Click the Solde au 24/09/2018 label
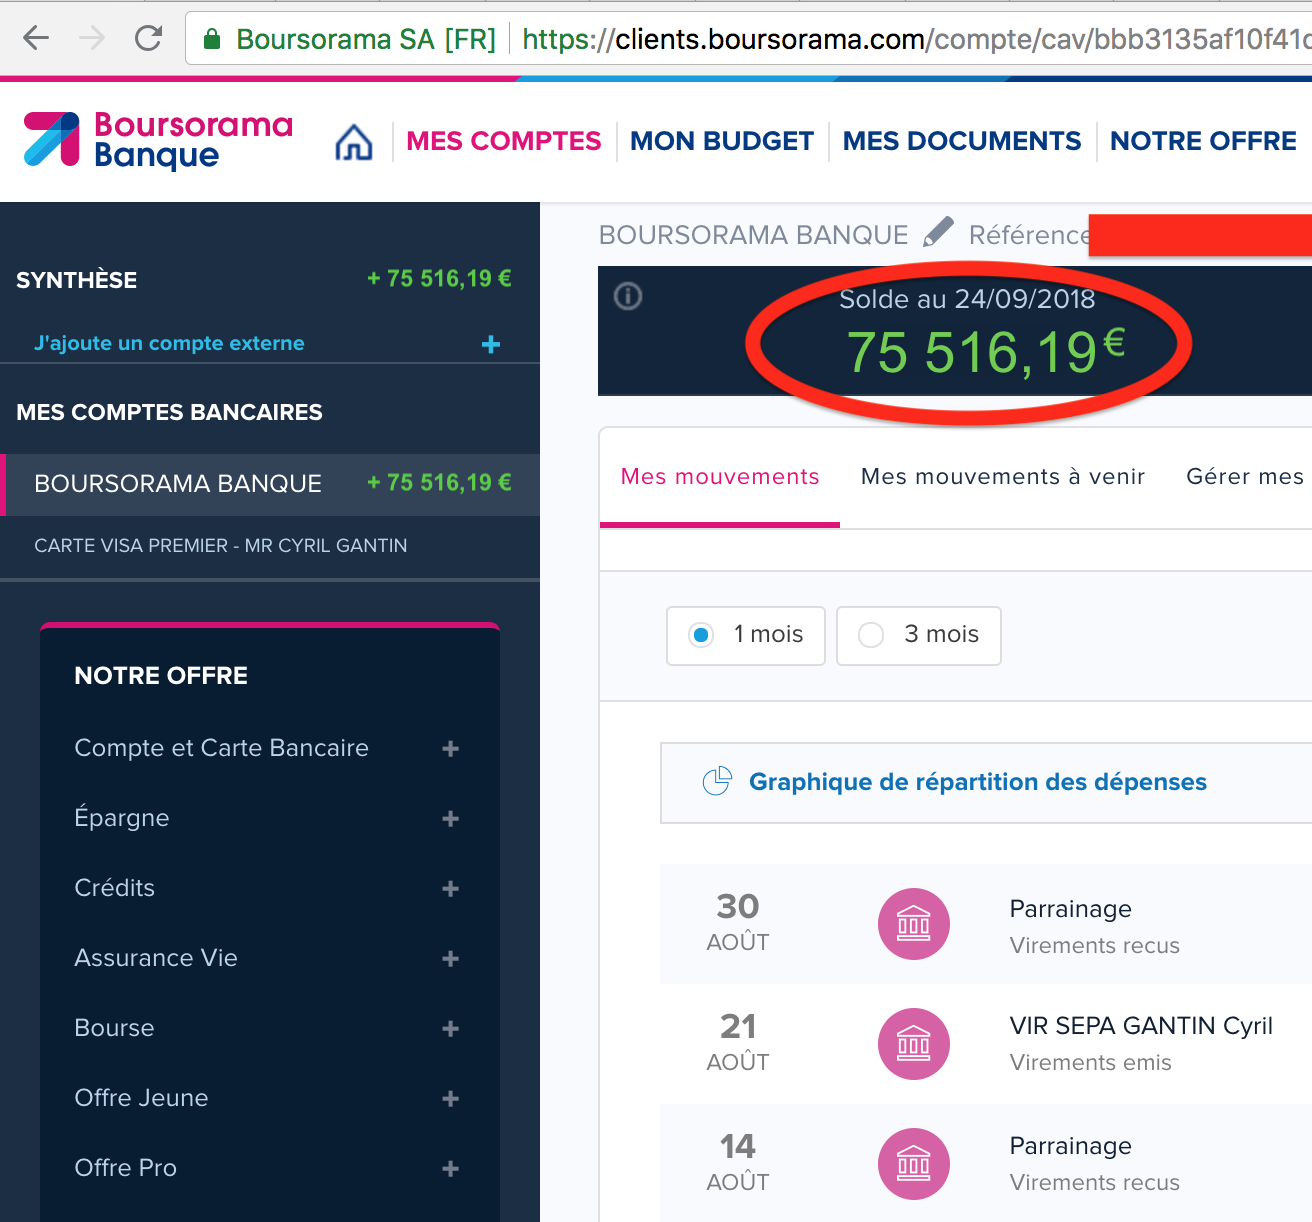1312x1222 pixels. coord(967,299)
